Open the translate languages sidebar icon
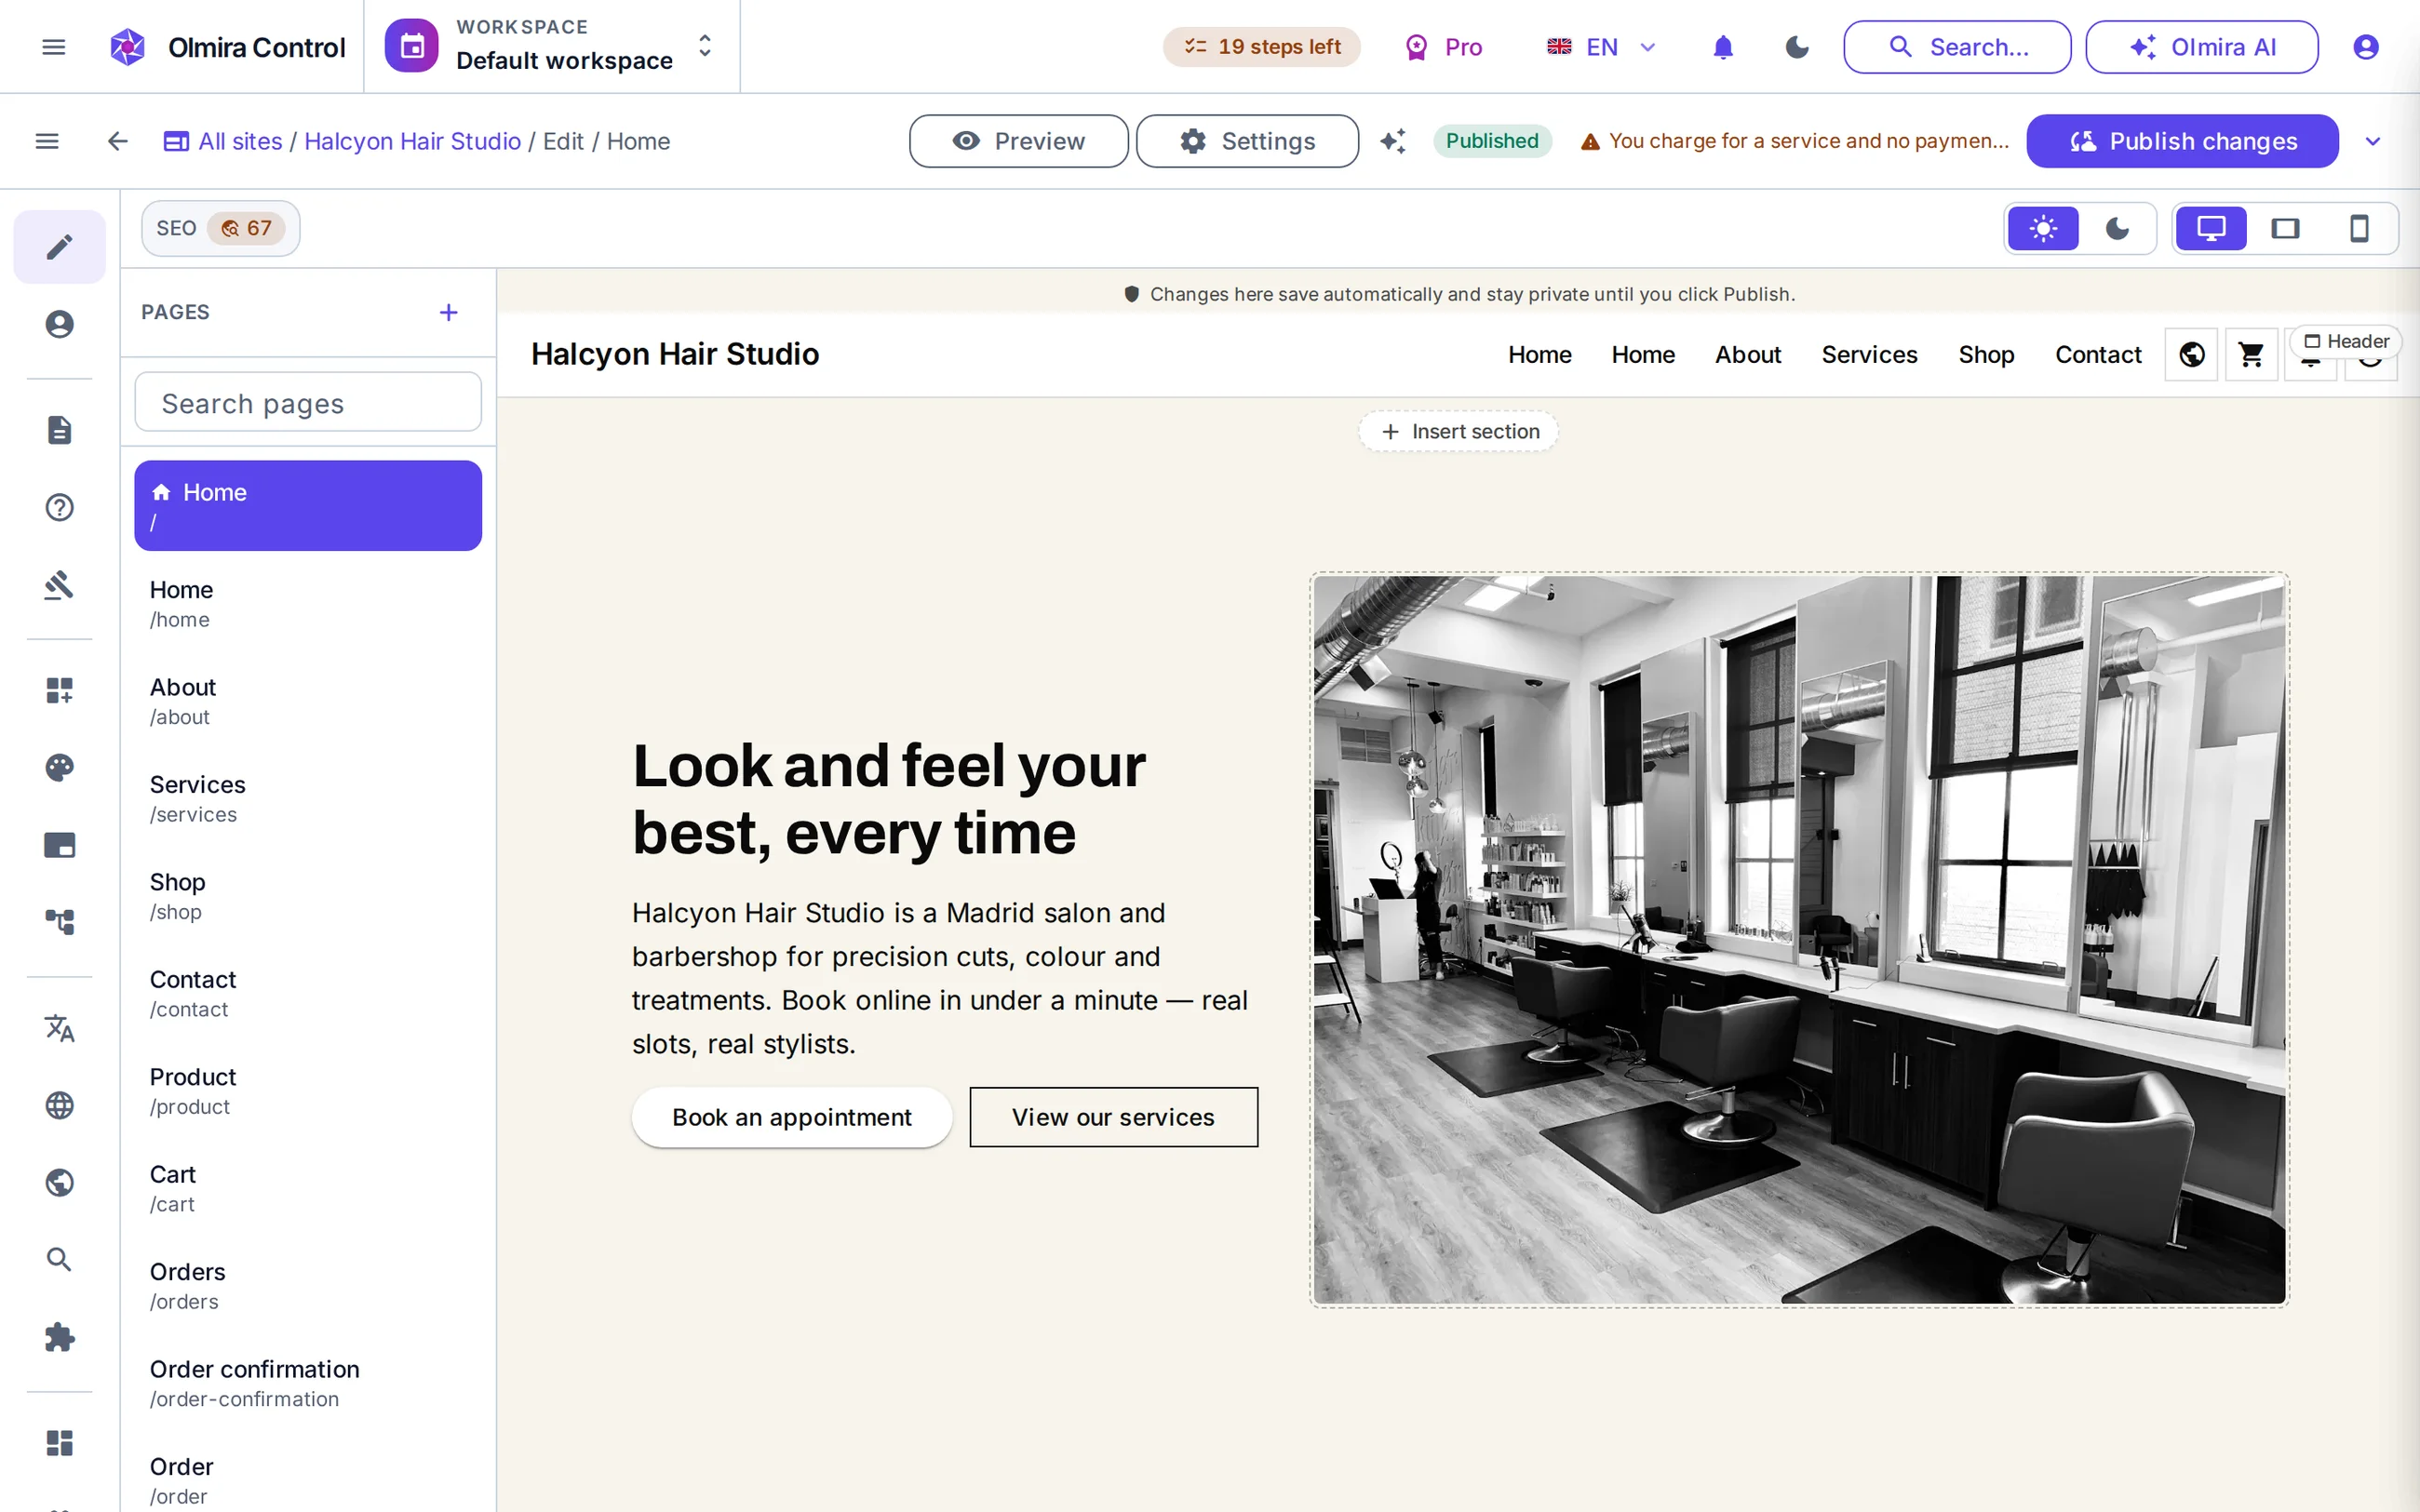This screenshot has height=1512, width=2420. [59, 1028]
